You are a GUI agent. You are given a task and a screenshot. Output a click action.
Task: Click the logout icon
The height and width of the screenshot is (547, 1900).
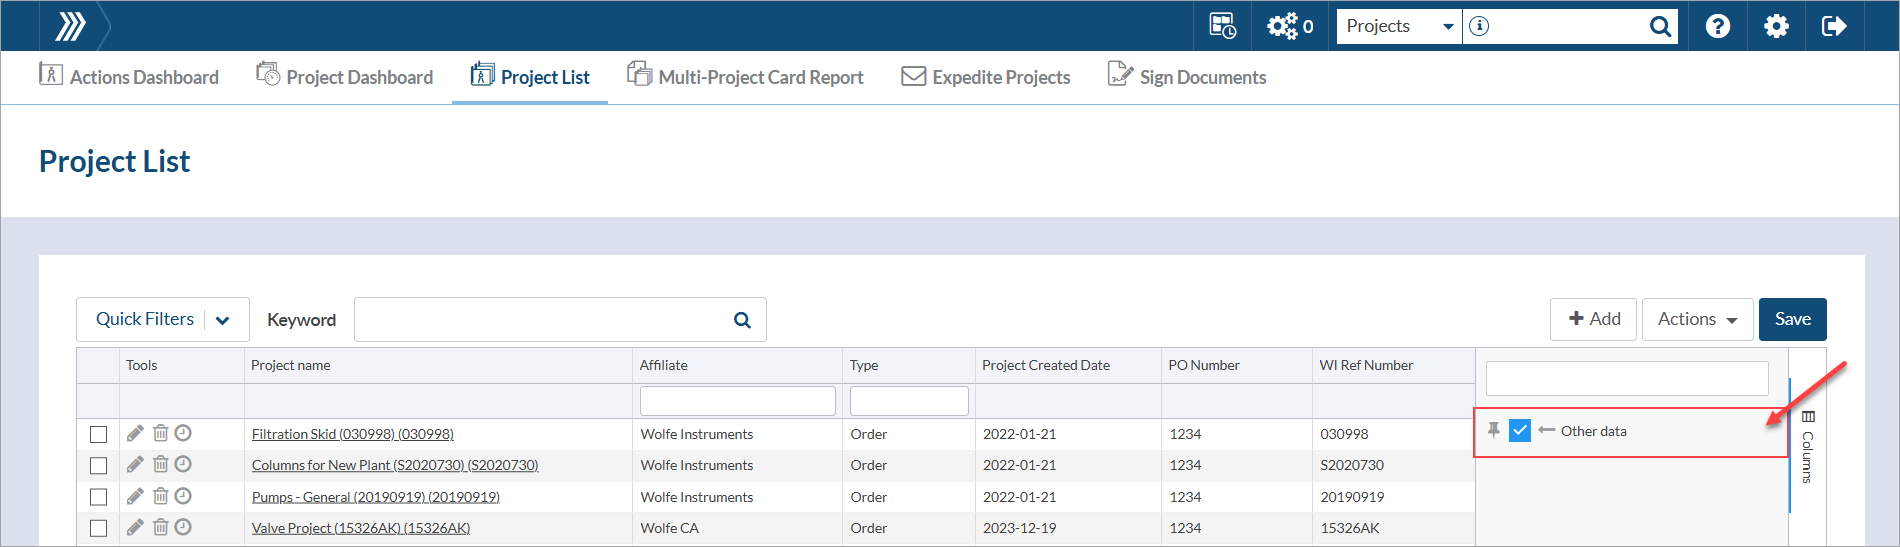click(x=1834, y=26)
